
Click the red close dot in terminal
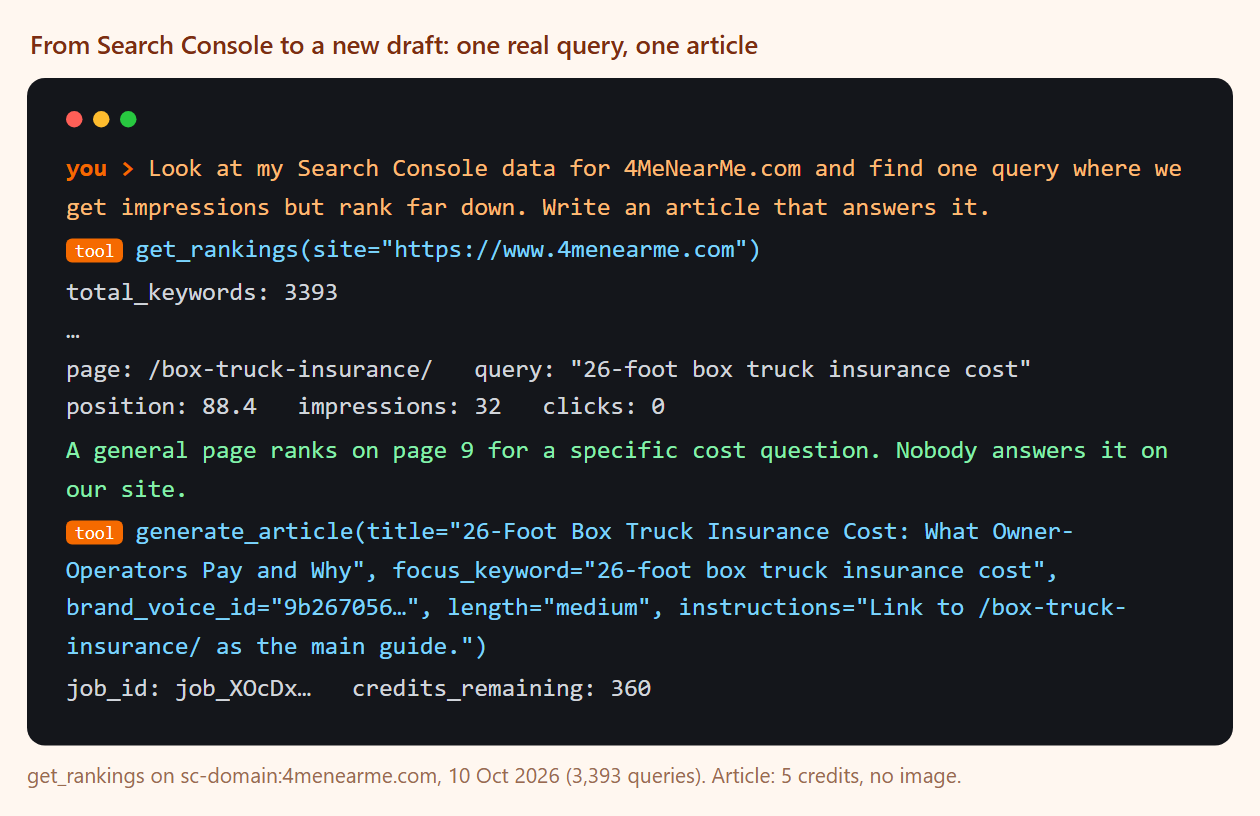point(74,119)
